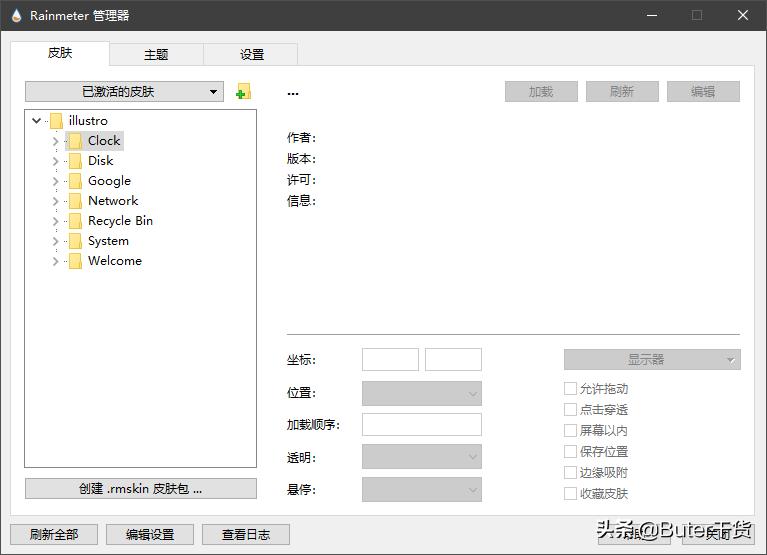
Task: Toggle the 保存位置 checkbox
Action: [570, 452]
